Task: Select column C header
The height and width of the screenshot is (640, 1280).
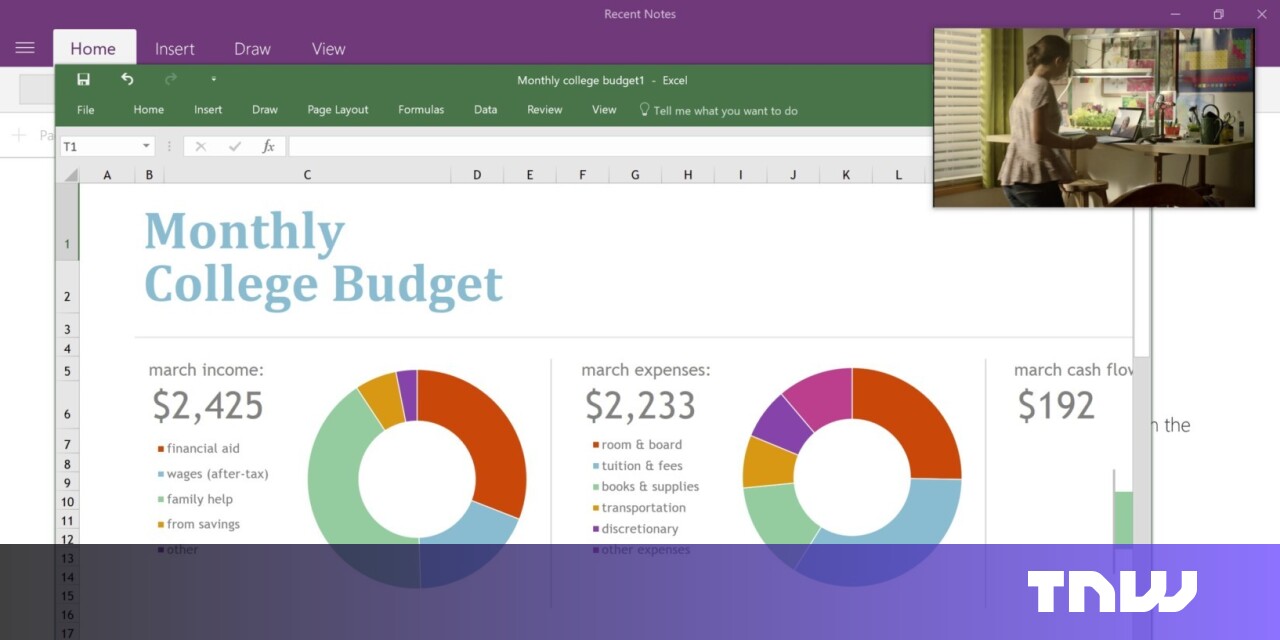Action: (x=307, y=175)
